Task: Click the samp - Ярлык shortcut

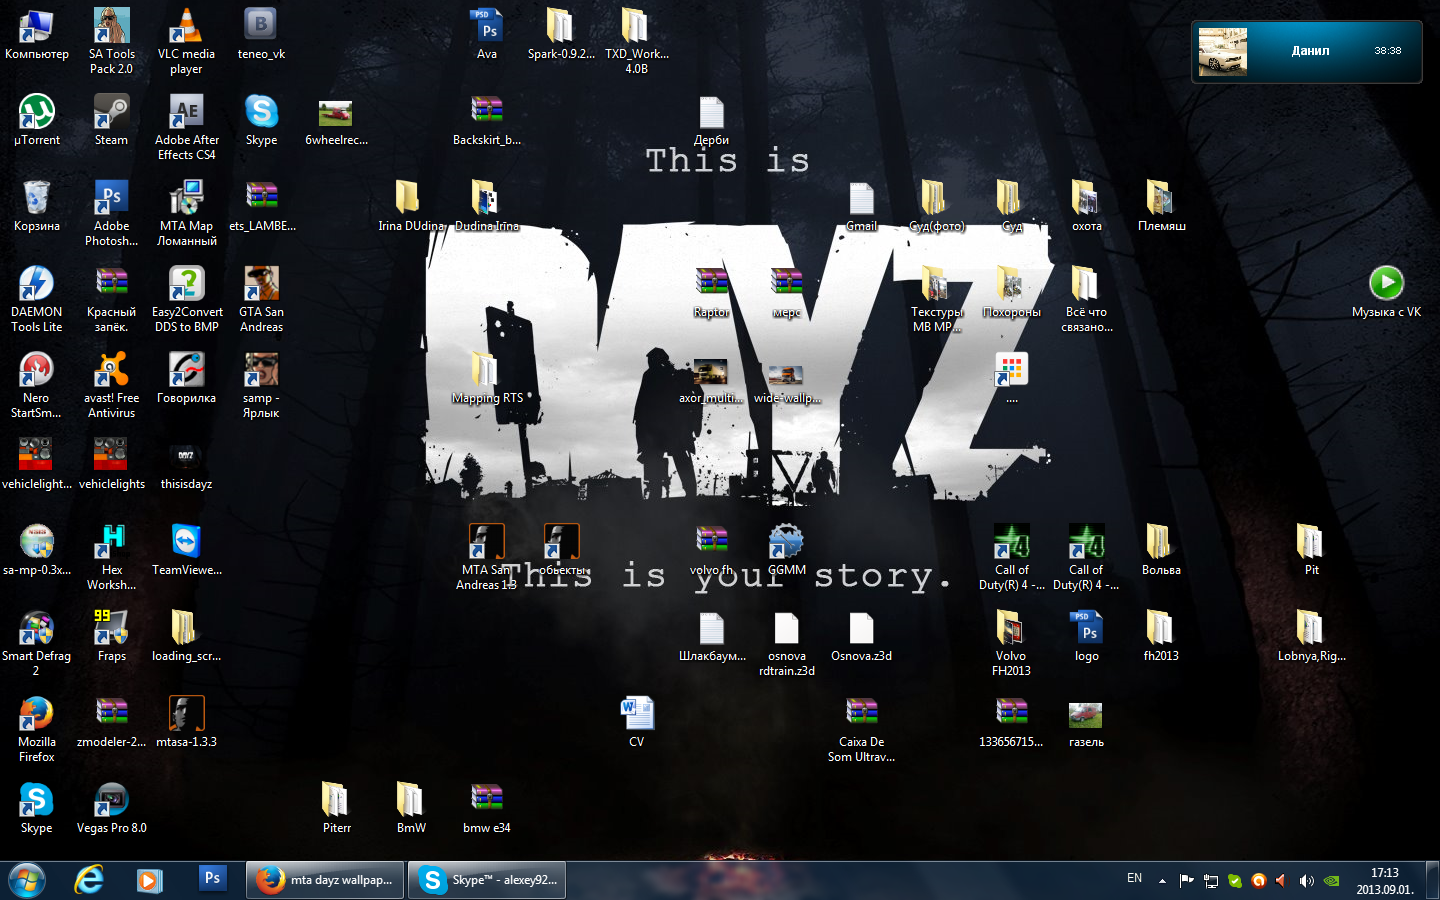Action: point(261,386)
